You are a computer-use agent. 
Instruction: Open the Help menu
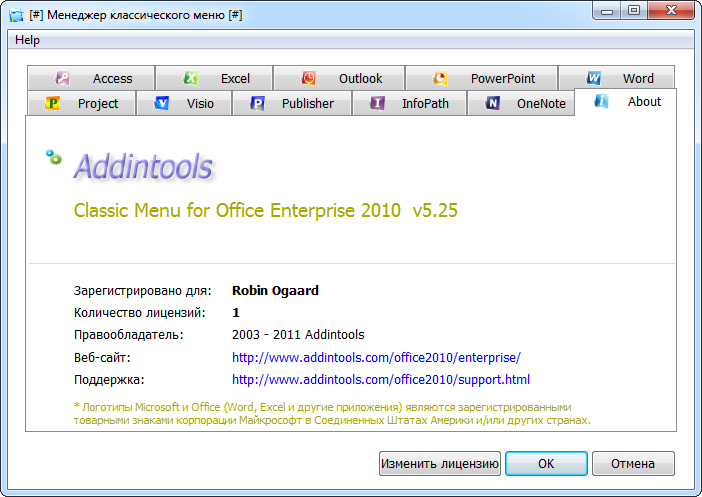[27, 40]
